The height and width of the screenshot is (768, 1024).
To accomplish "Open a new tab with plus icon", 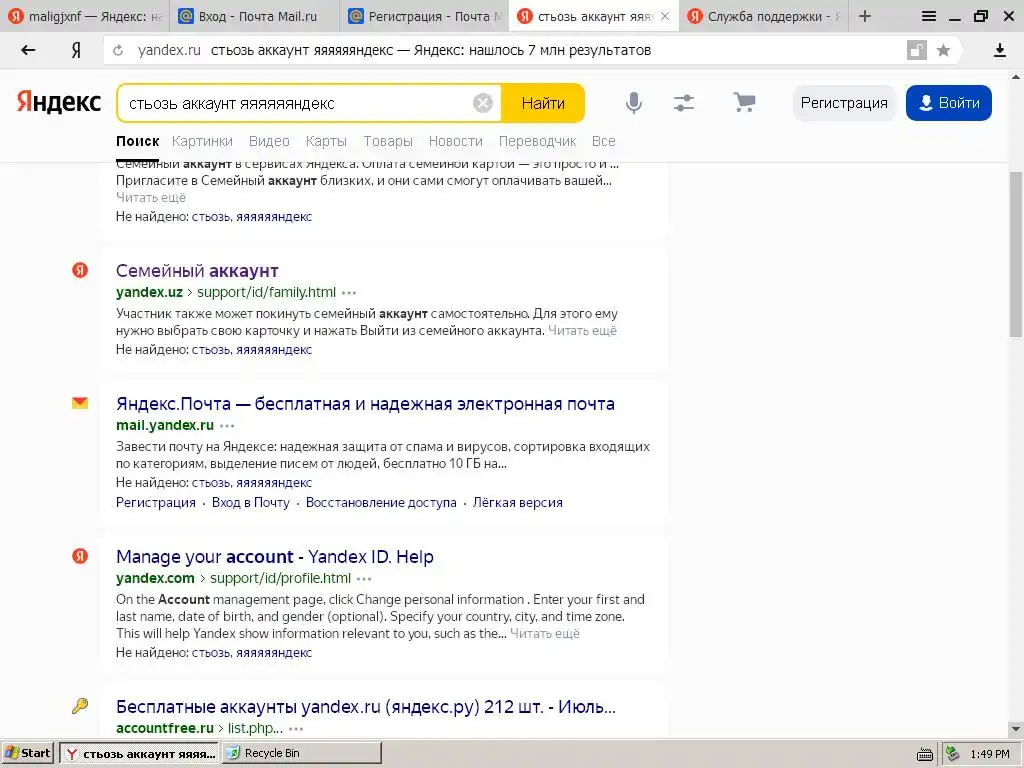I will [x=865, y=16].
